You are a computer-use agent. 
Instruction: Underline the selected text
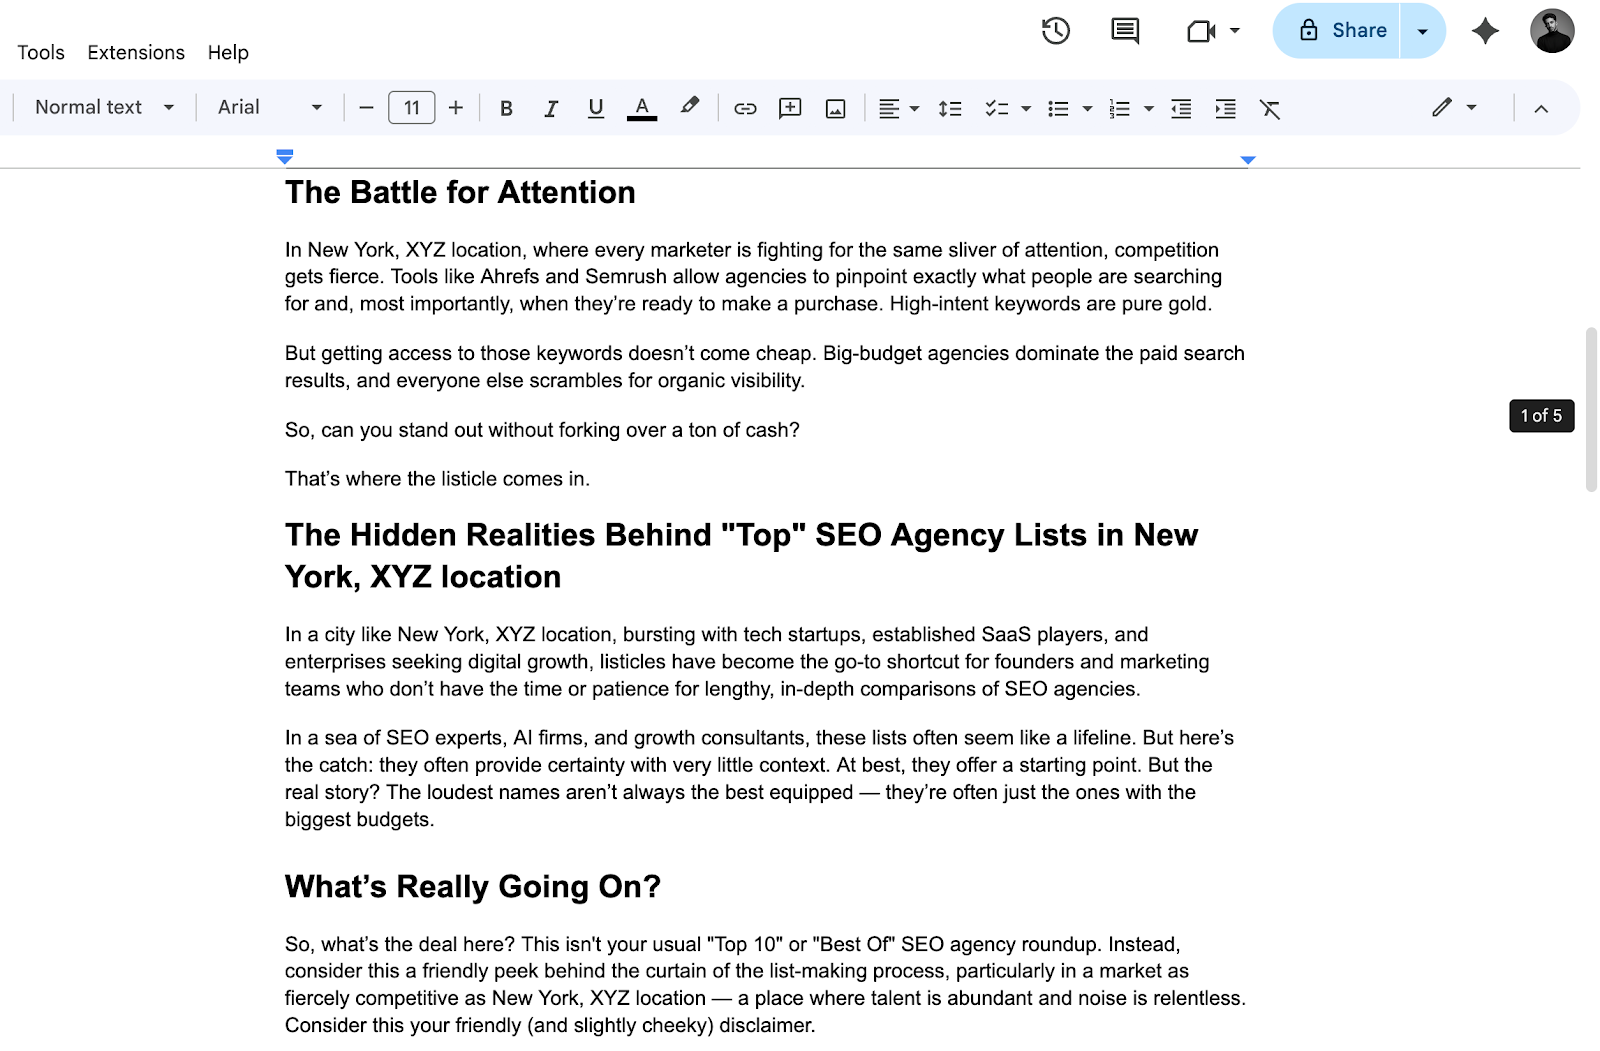point(596,108)
